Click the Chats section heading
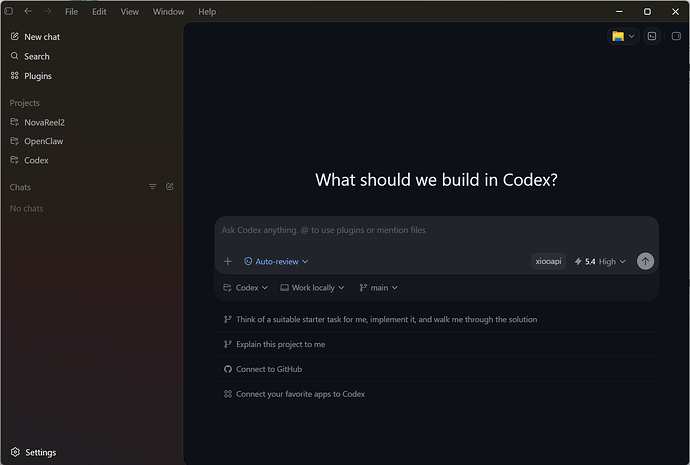The width and height of the screenshot is (690, 465). tap(20, 187)
